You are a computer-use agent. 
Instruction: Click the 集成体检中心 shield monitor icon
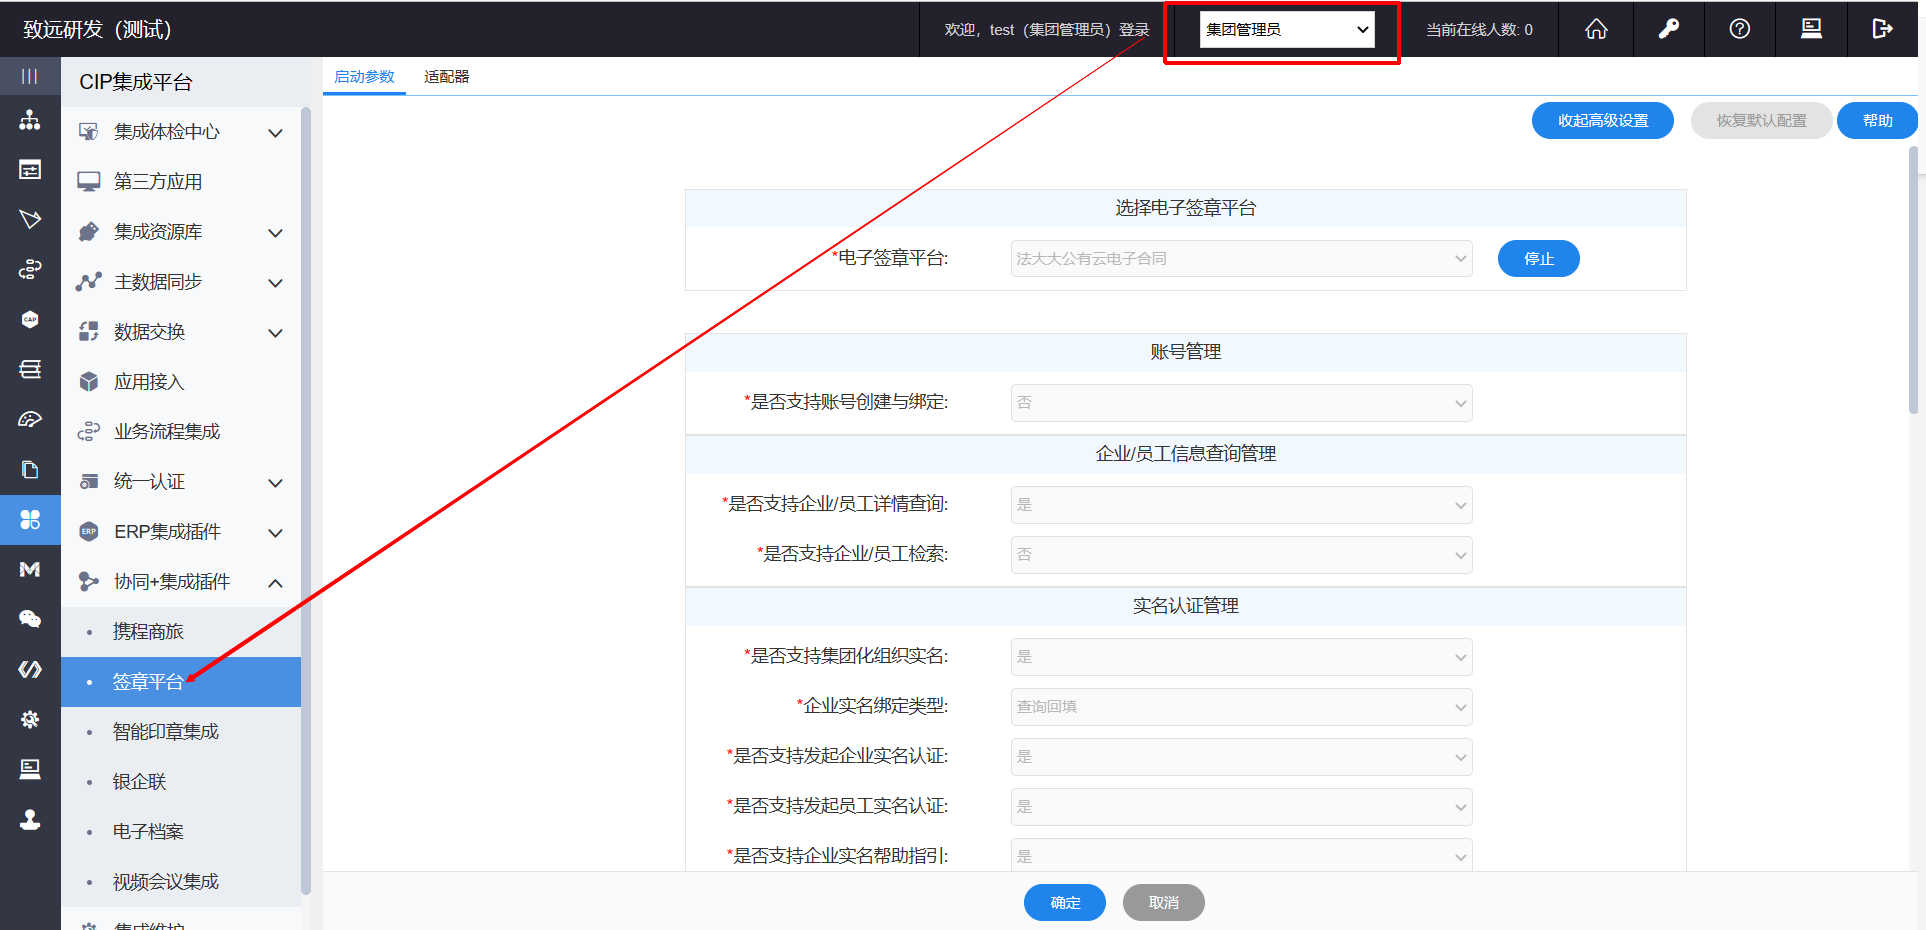click(x=89, y=132)
